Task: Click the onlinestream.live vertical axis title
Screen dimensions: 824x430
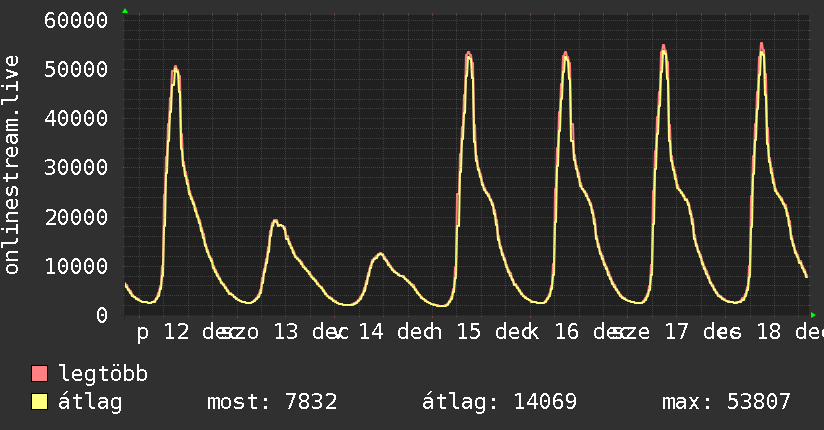Action: click(x=11, y=165)
